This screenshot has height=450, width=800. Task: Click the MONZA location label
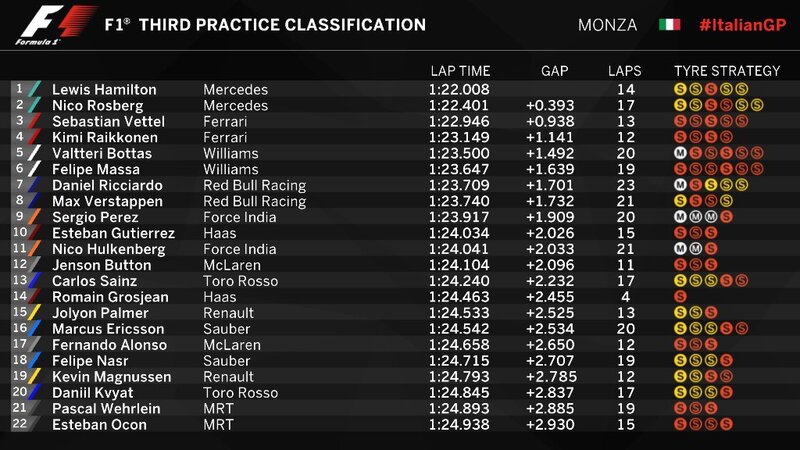pos(606,24)
